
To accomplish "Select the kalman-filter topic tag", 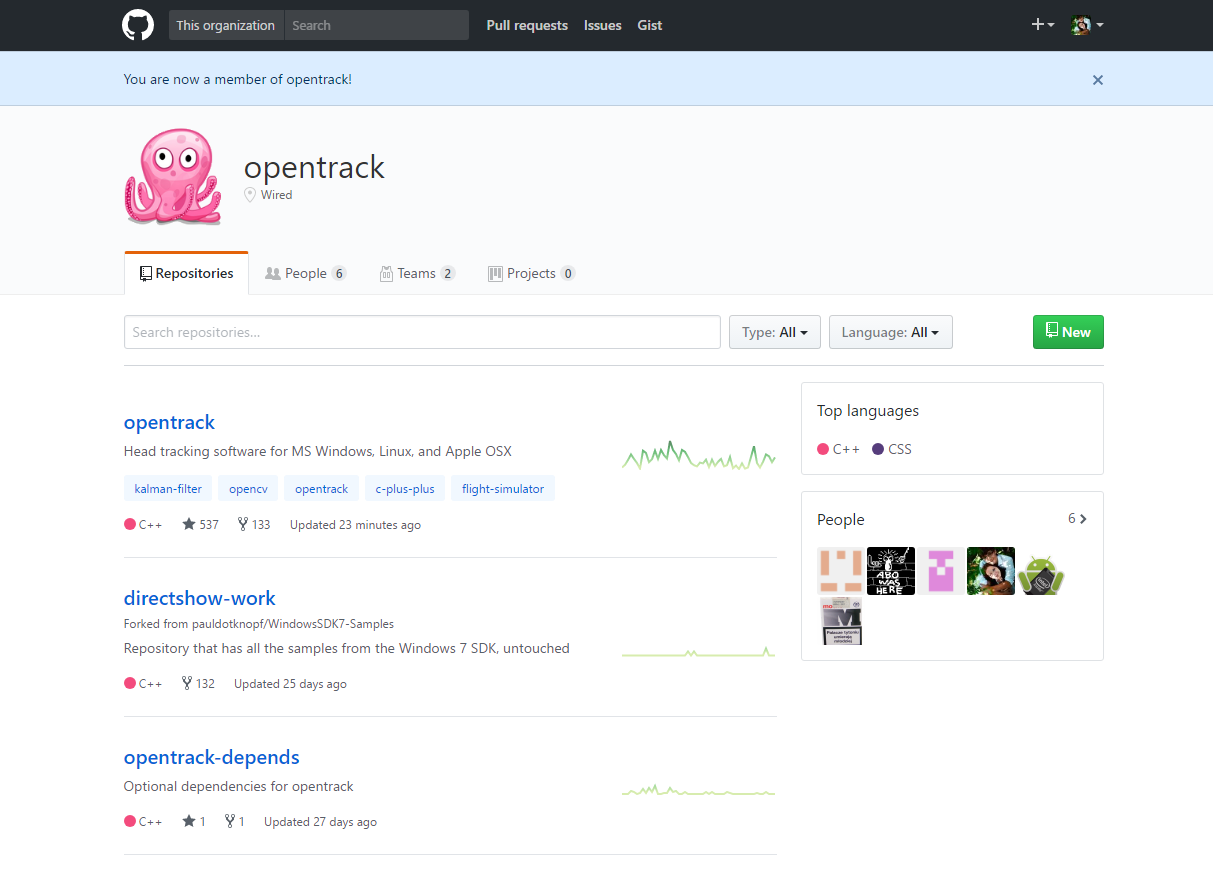I will (x=168, y=489).
